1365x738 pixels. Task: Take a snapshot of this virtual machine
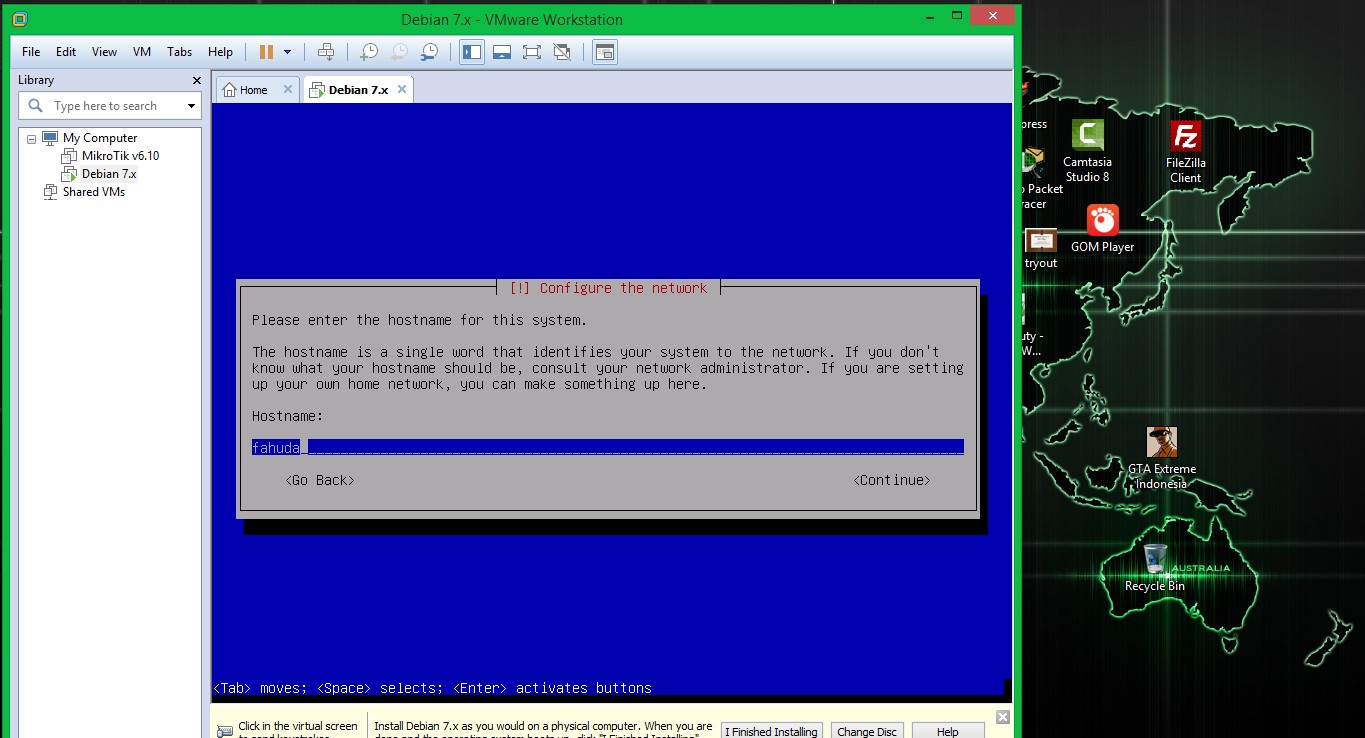[369, 52]
